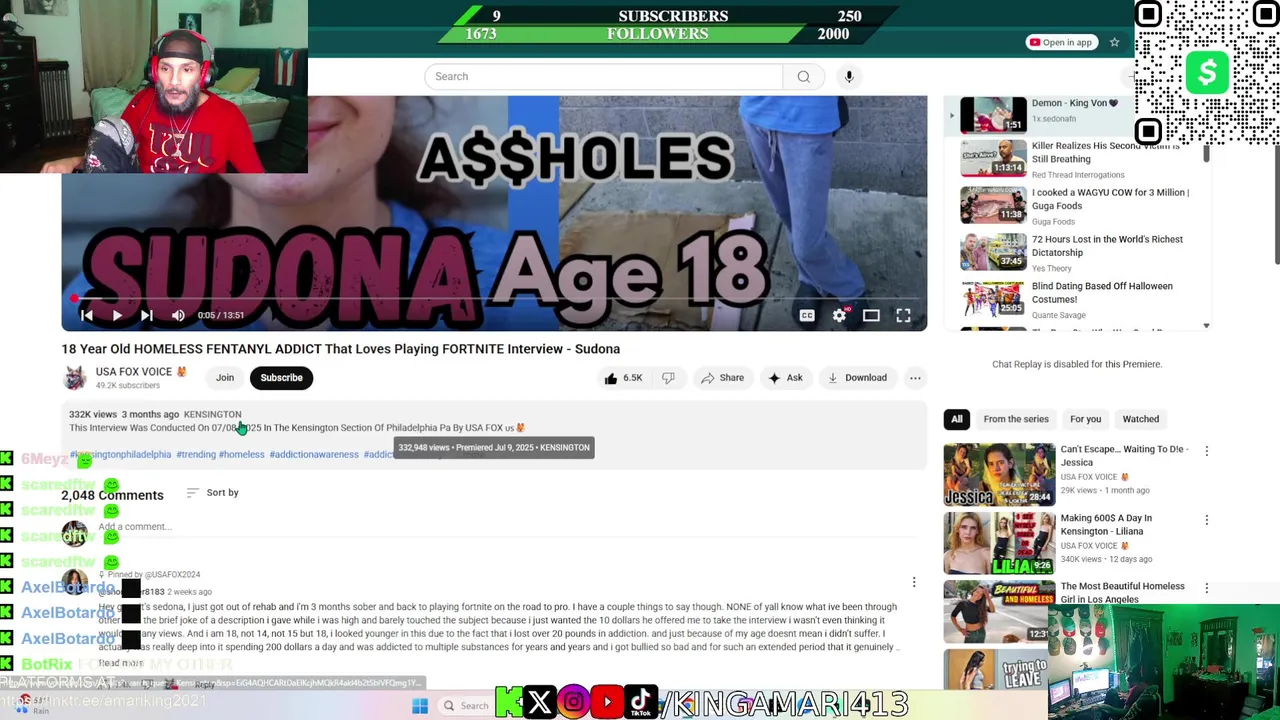The width and height of the screenshot is (1280, 720).
Task: Open the pinned comment's options menu
Action: coord(913,582)
